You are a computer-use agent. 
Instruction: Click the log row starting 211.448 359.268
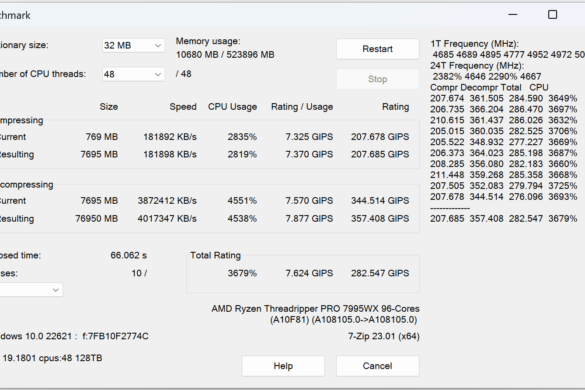point(504,175)
